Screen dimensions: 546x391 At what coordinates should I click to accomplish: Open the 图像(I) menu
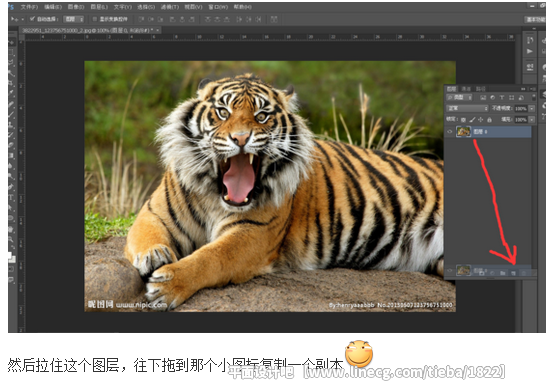coord(76,7)
